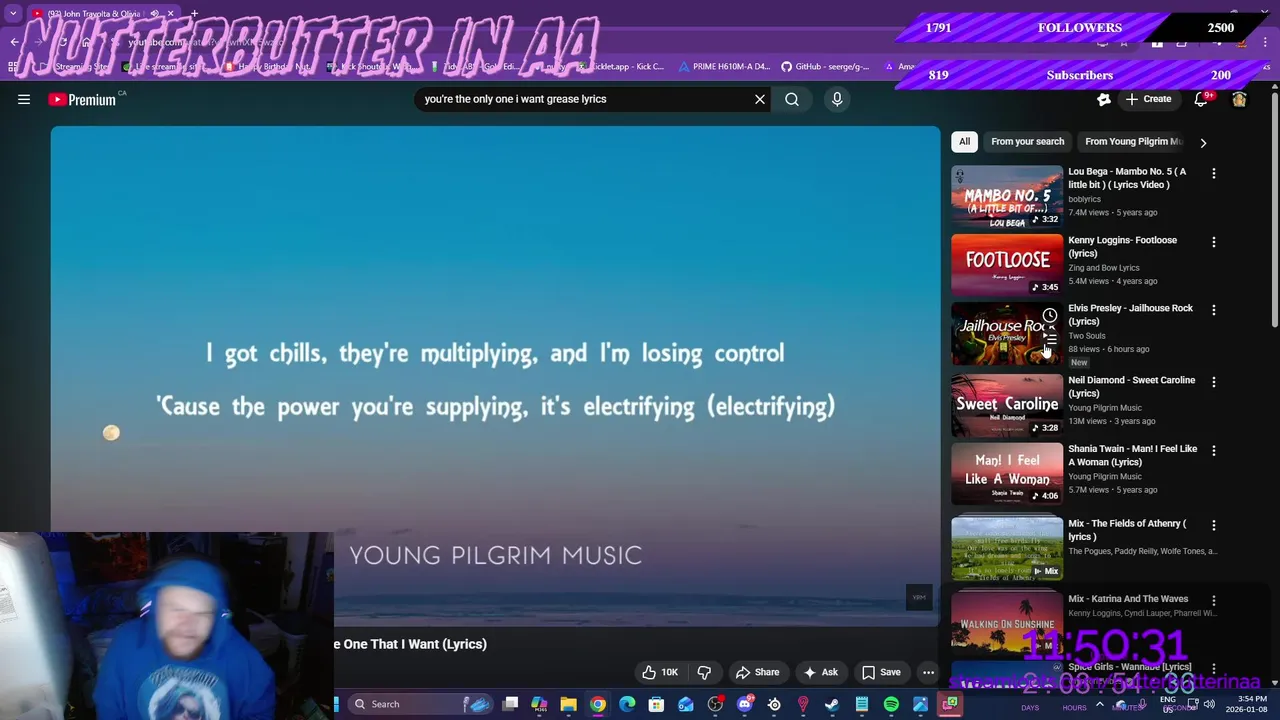Click the Windows taskbar Search box
The image size is (1280, 720).
420,704
